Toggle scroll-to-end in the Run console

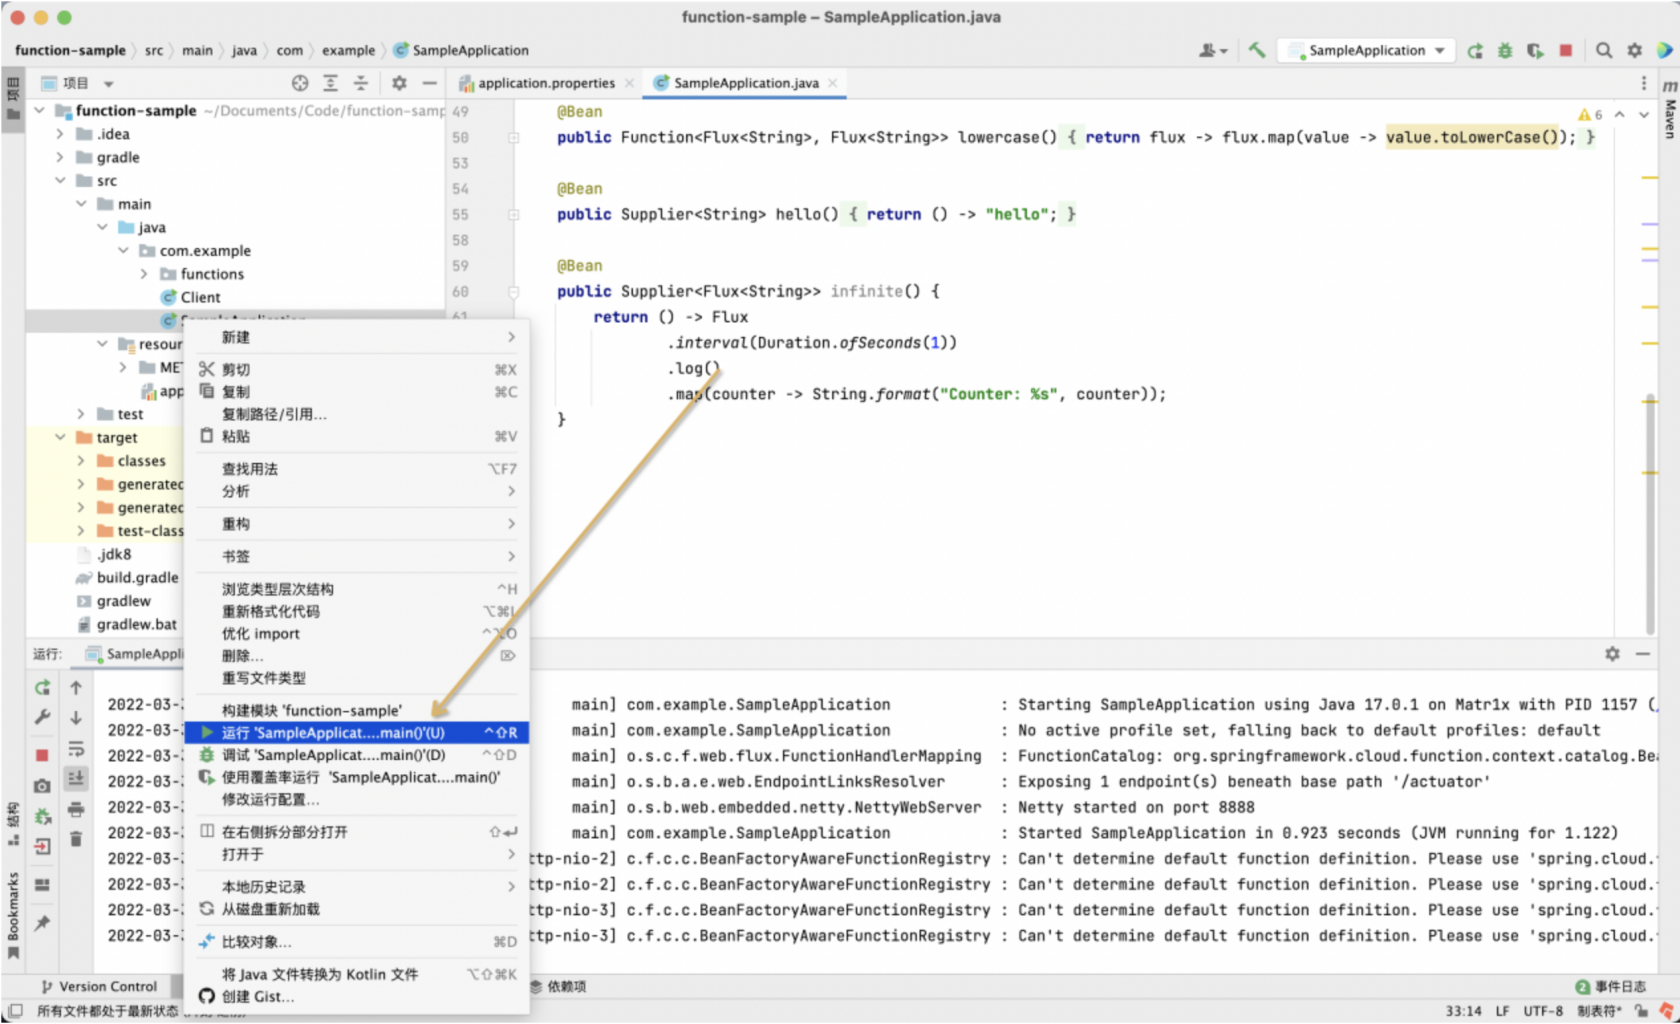pos(76,779)
